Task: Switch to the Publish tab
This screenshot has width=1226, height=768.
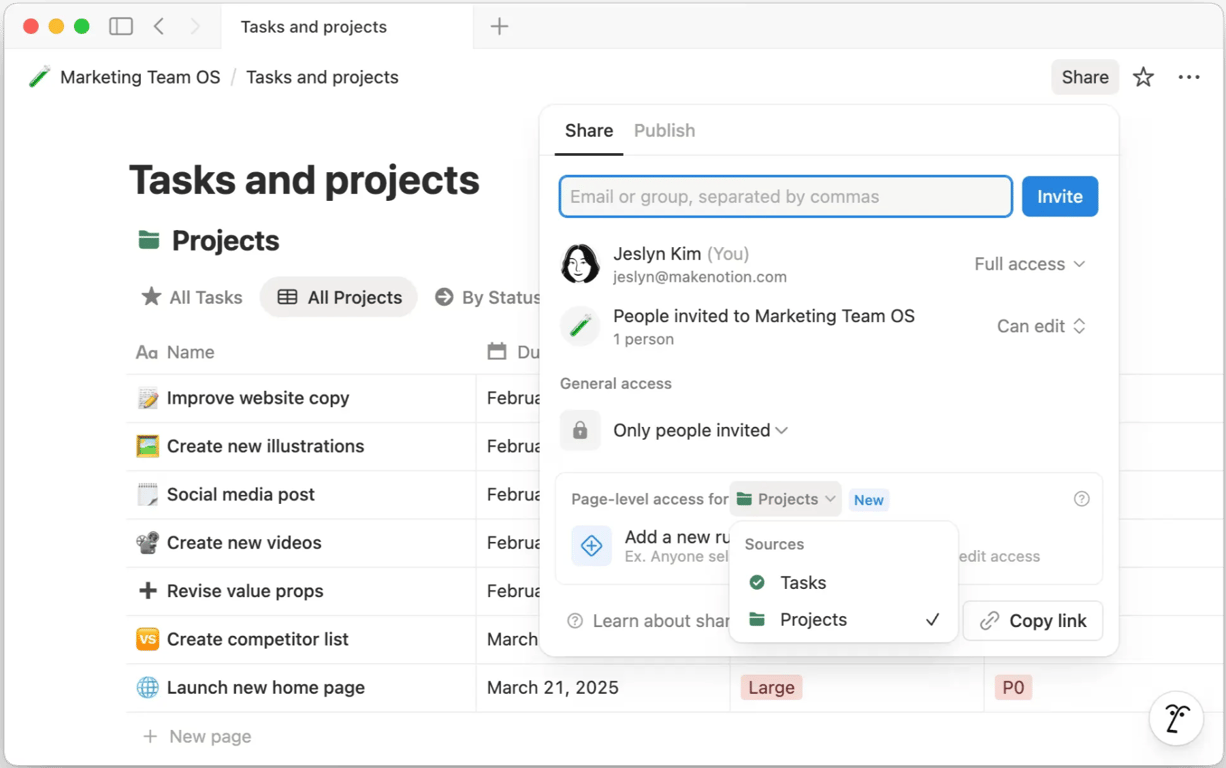Action: pos(664,131)
